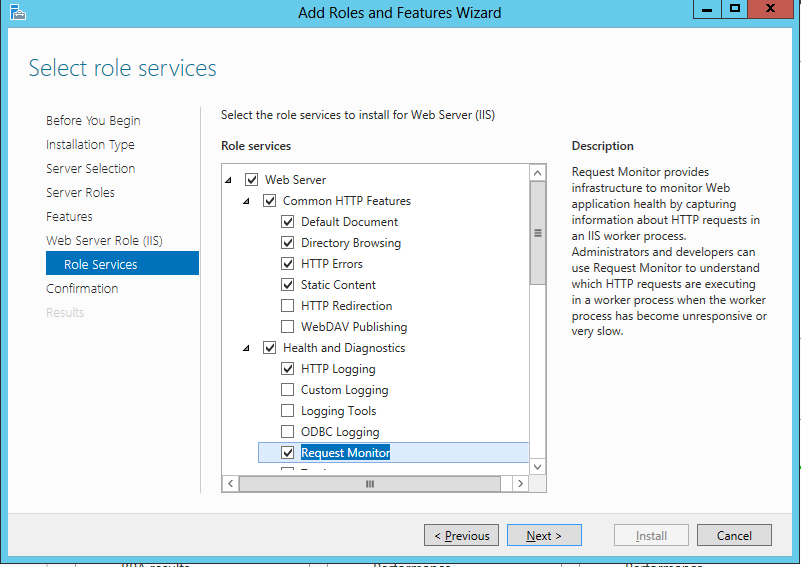Image resolution: width=801 pixels, height=567 pixels.
Task: Enable the Custom Logging checkbox
Action: pos(288,390)
